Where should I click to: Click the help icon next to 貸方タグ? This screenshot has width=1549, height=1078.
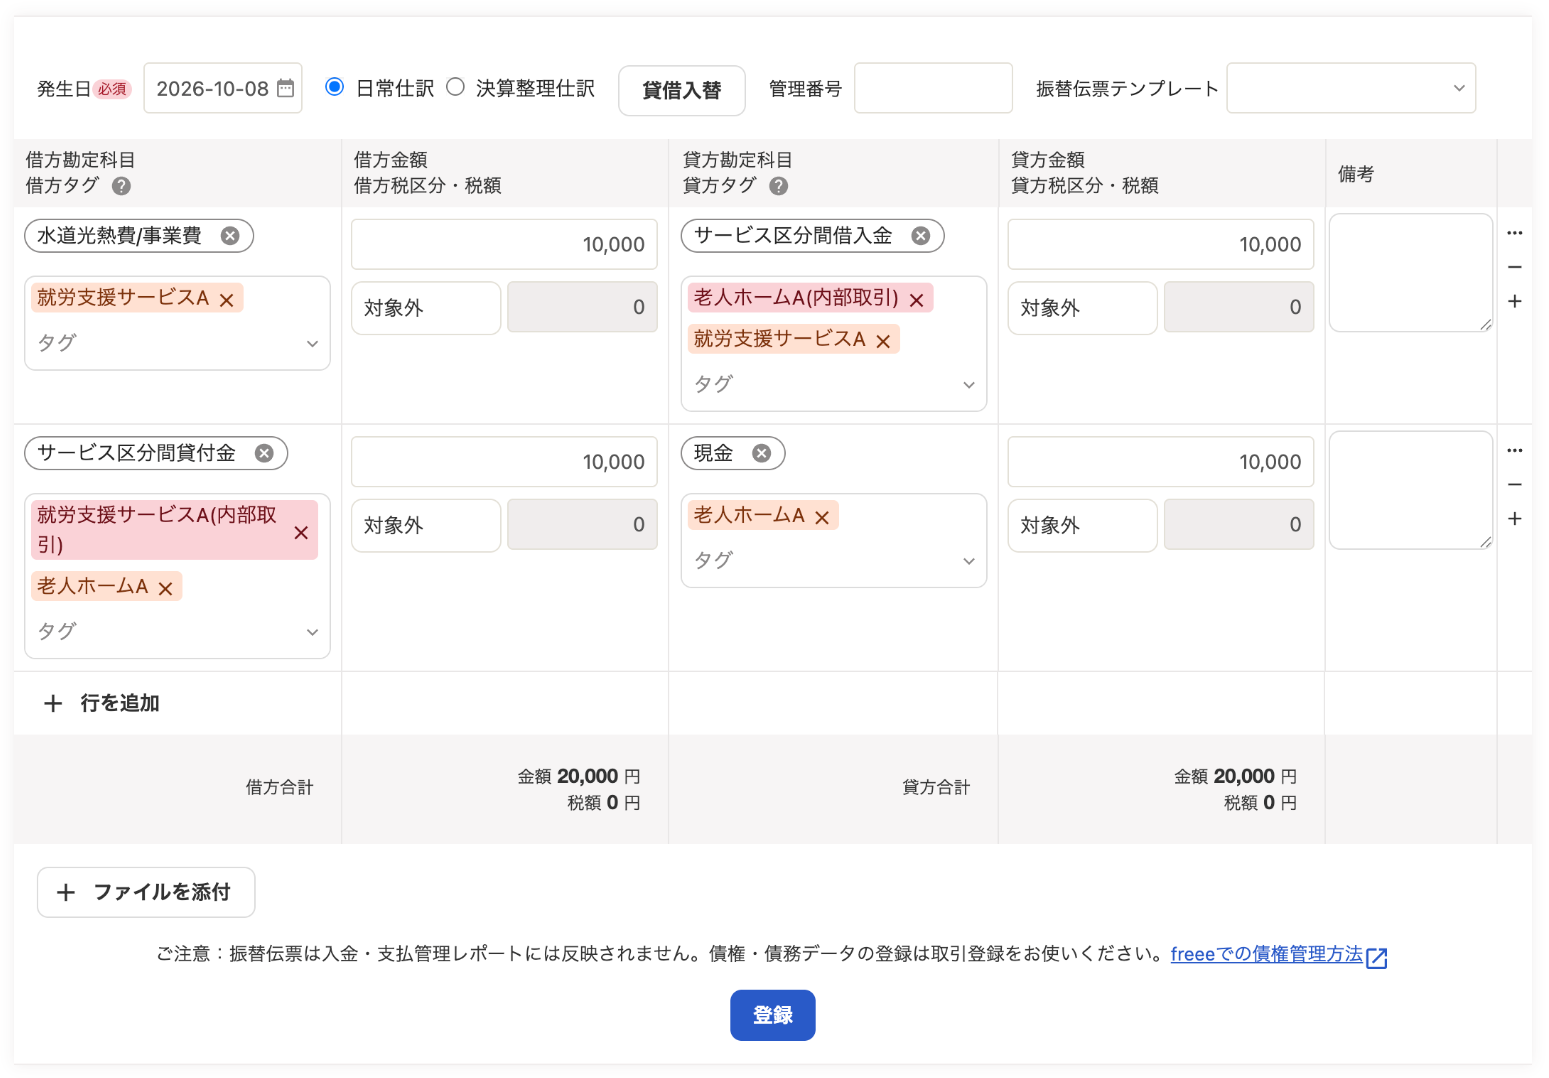[x=778, y=186]
